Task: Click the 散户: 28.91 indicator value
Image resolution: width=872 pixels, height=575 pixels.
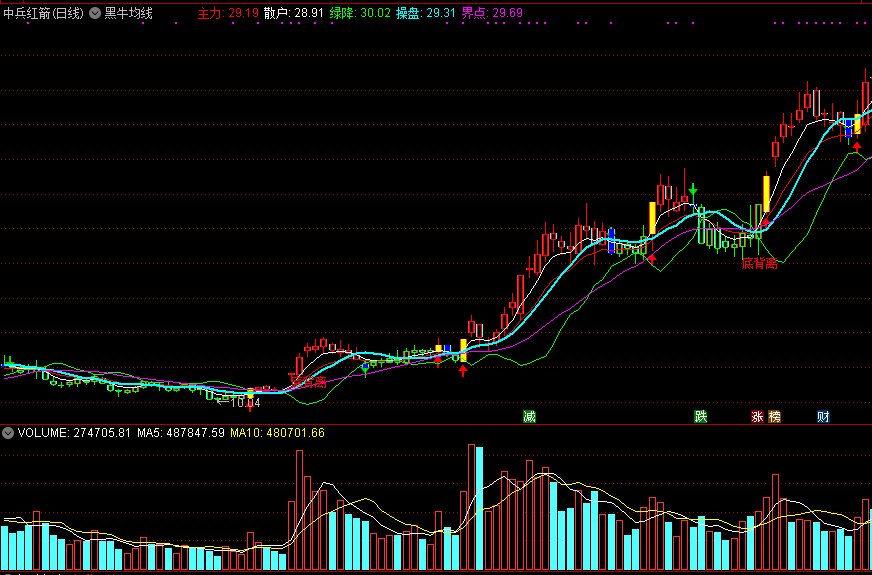Action: pyautogui.click(x=294, y=13)
